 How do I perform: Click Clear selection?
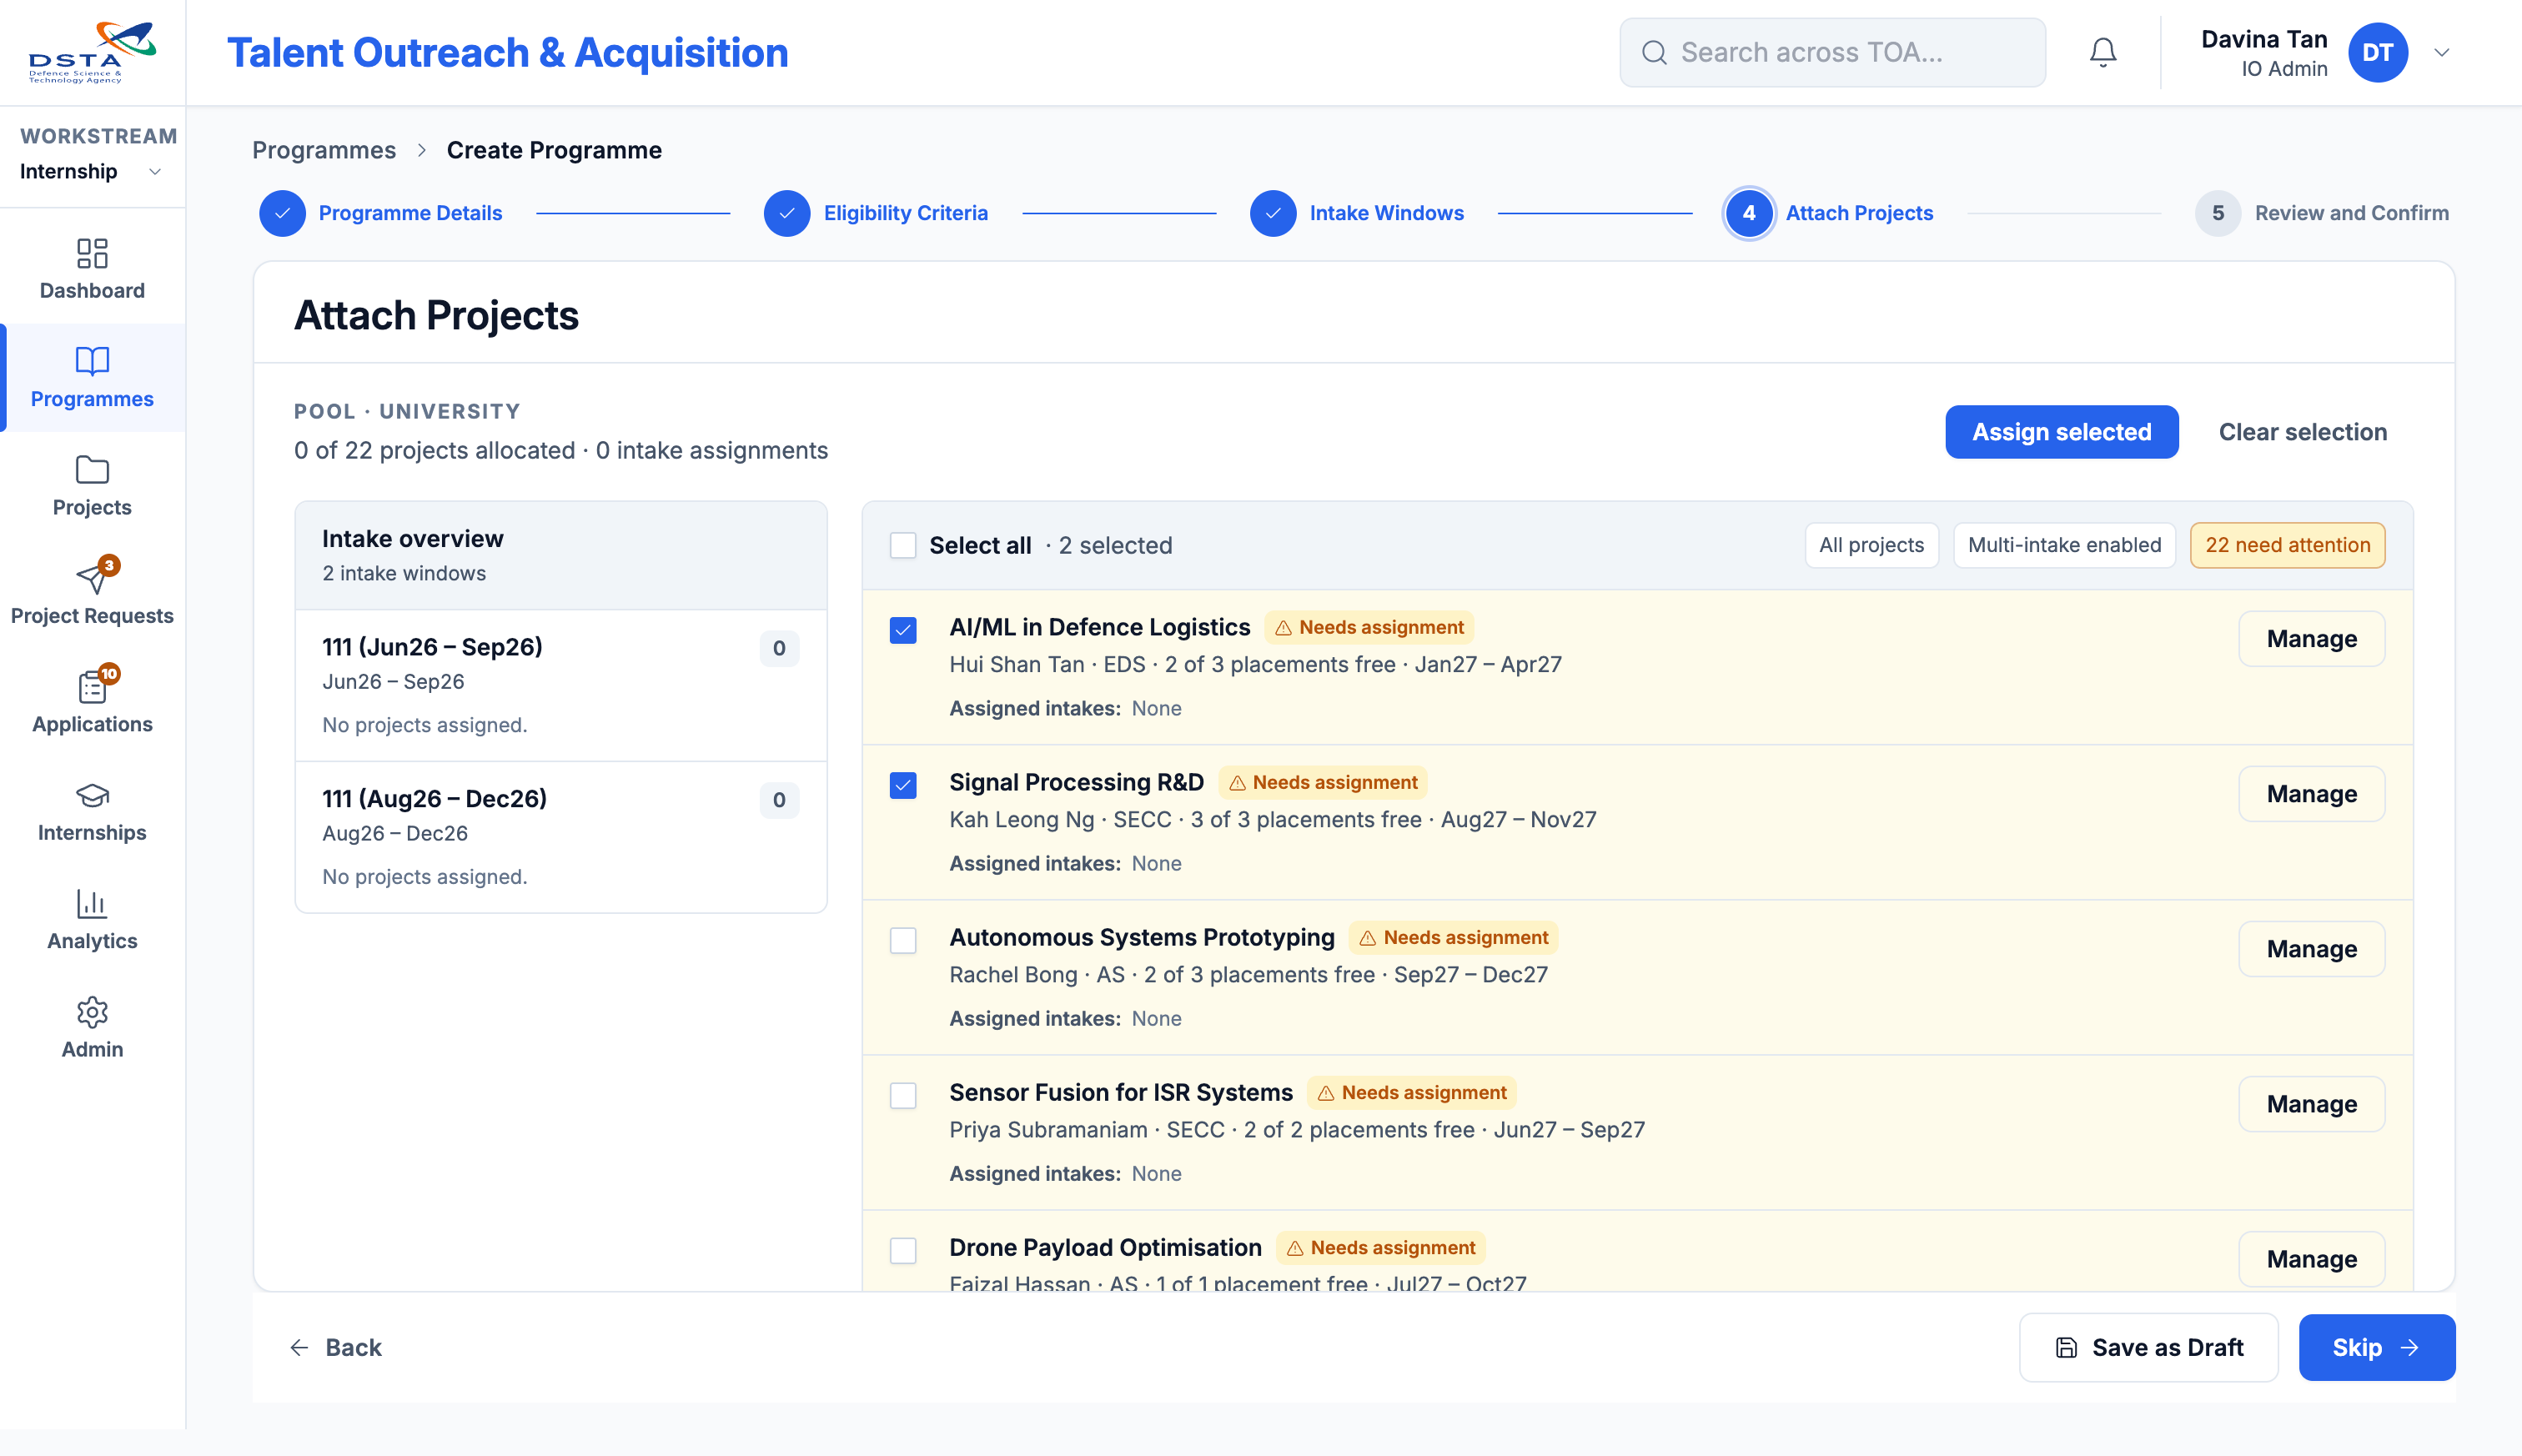click(x=2302, y=432)
